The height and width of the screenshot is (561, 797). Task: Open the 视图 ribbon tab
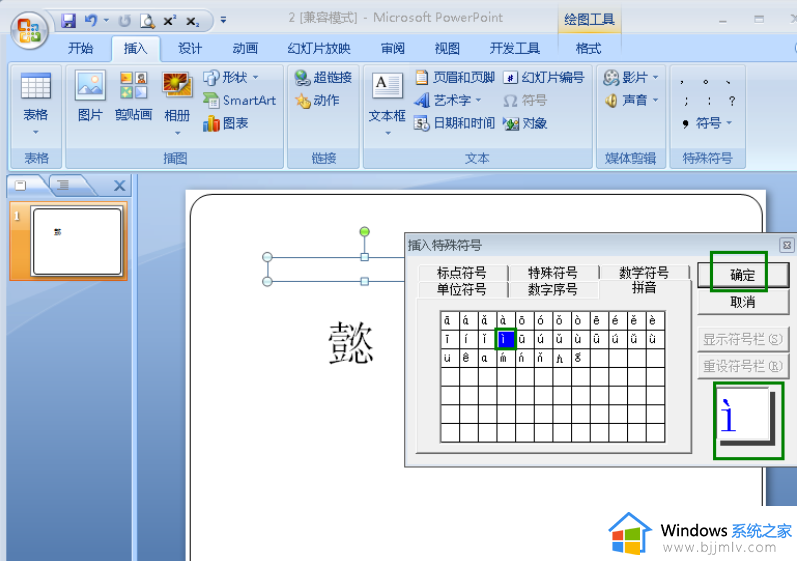pos(447,48)
